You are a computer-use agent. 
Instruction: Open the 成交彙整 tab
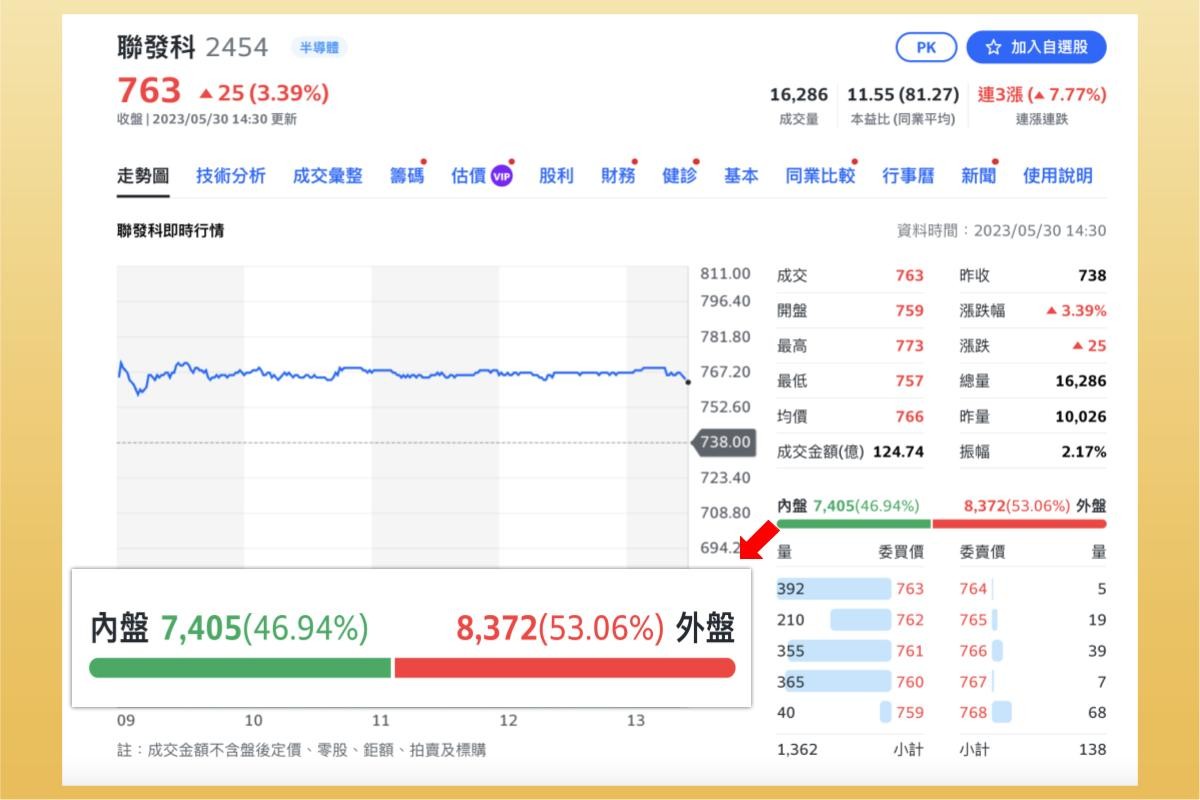click(x=328, y=176)
